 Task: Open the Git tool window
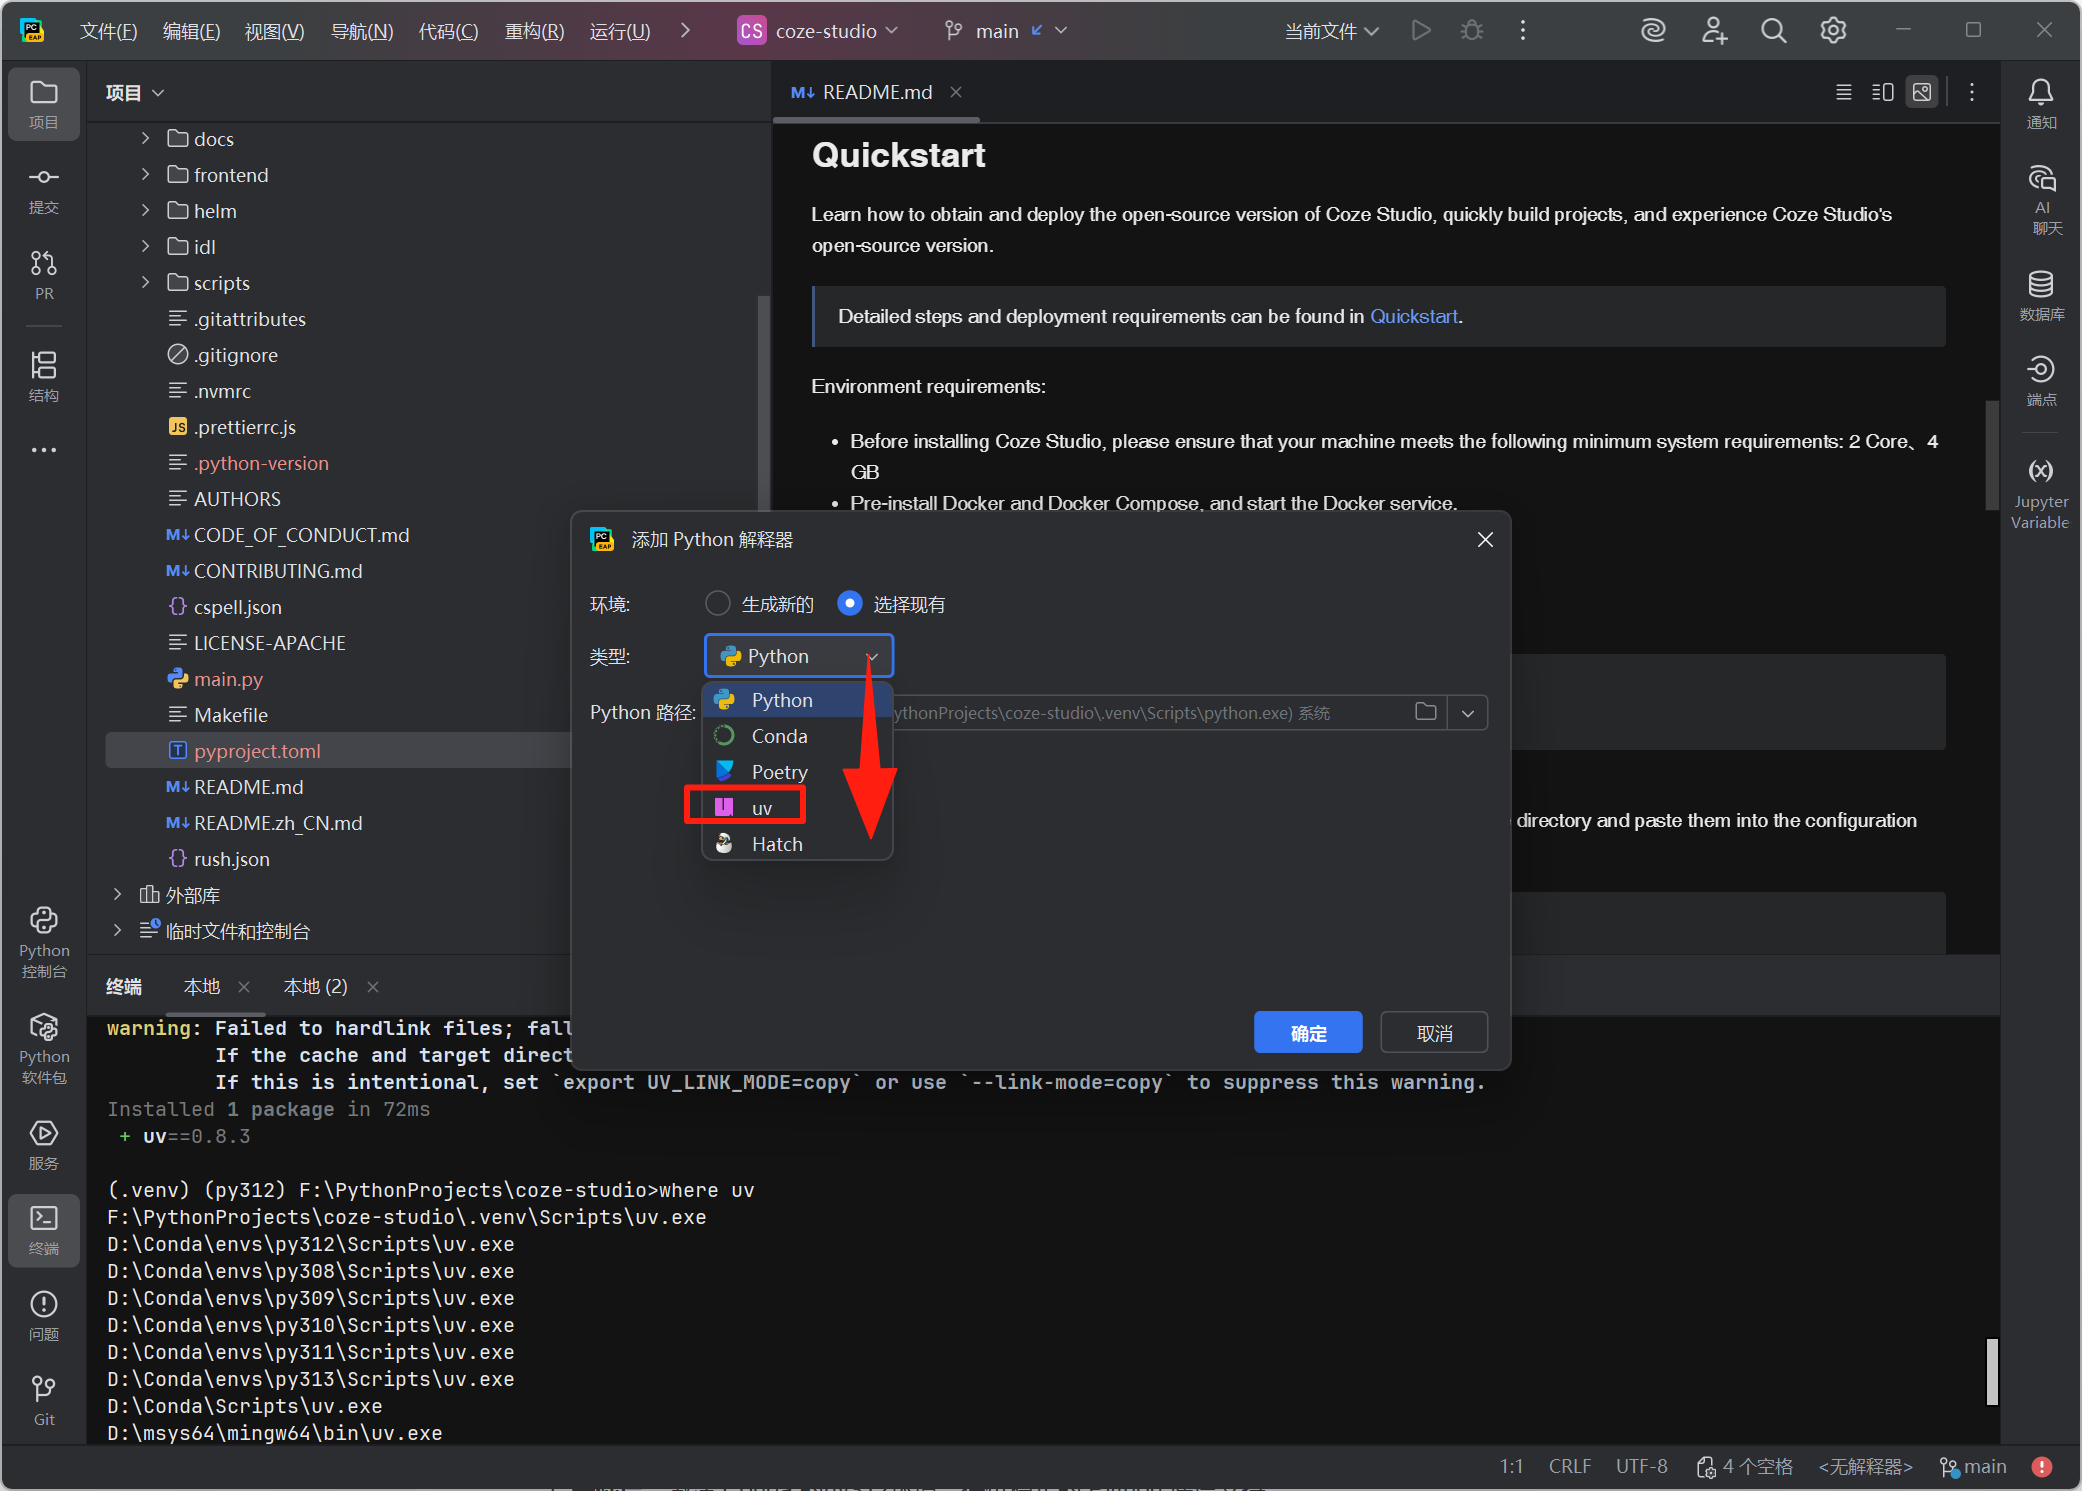(x=44, y=1400)
